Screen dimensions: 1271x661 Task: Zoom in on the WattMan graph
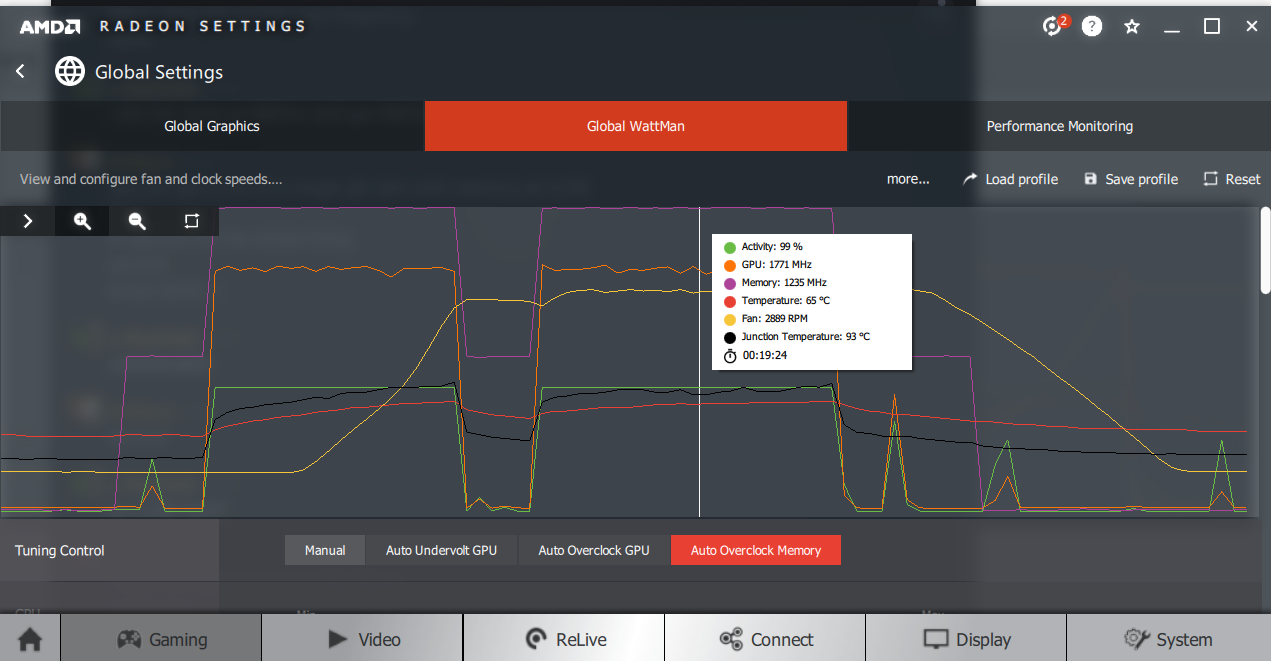point(82,221)
